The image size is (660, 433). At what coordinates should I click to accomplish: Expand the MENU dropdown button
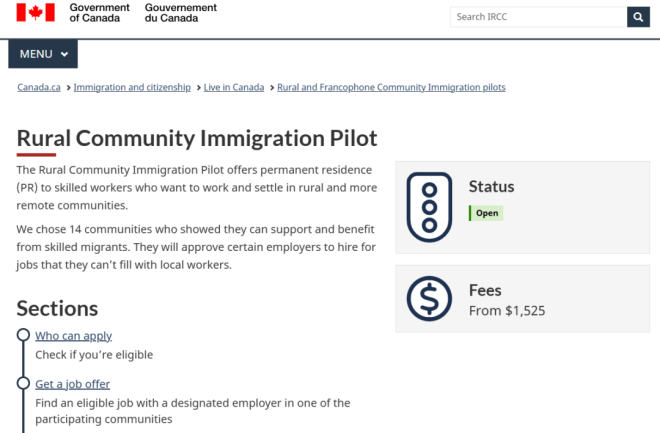[43, 54]
